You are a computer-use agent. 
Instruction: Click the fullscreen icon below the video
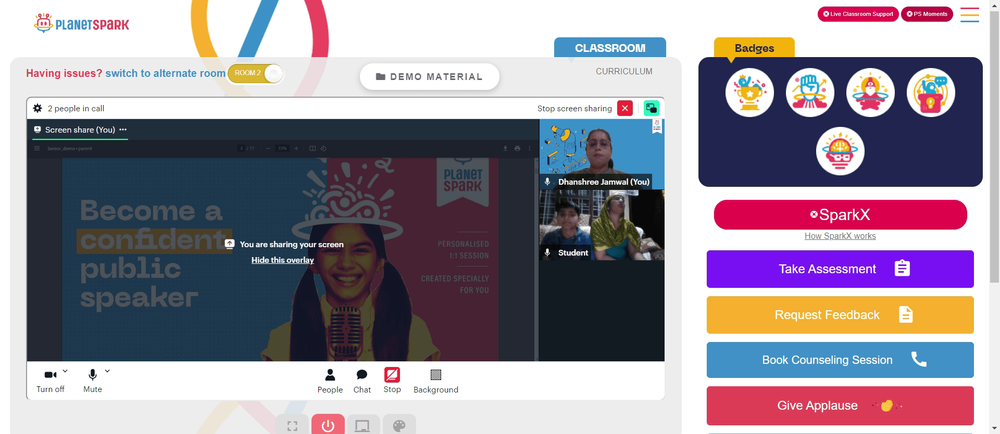click(x=292, y=425)
